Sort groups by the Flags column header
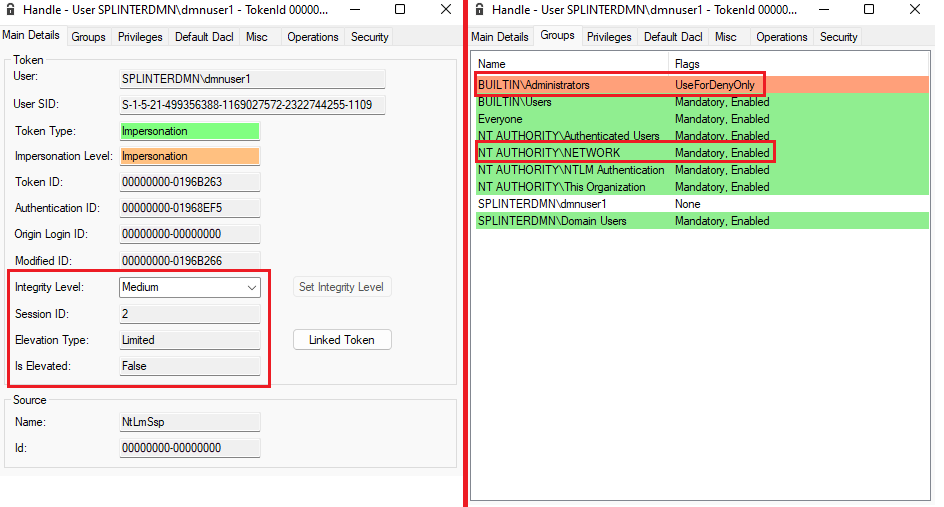 [x=800, y=64]
